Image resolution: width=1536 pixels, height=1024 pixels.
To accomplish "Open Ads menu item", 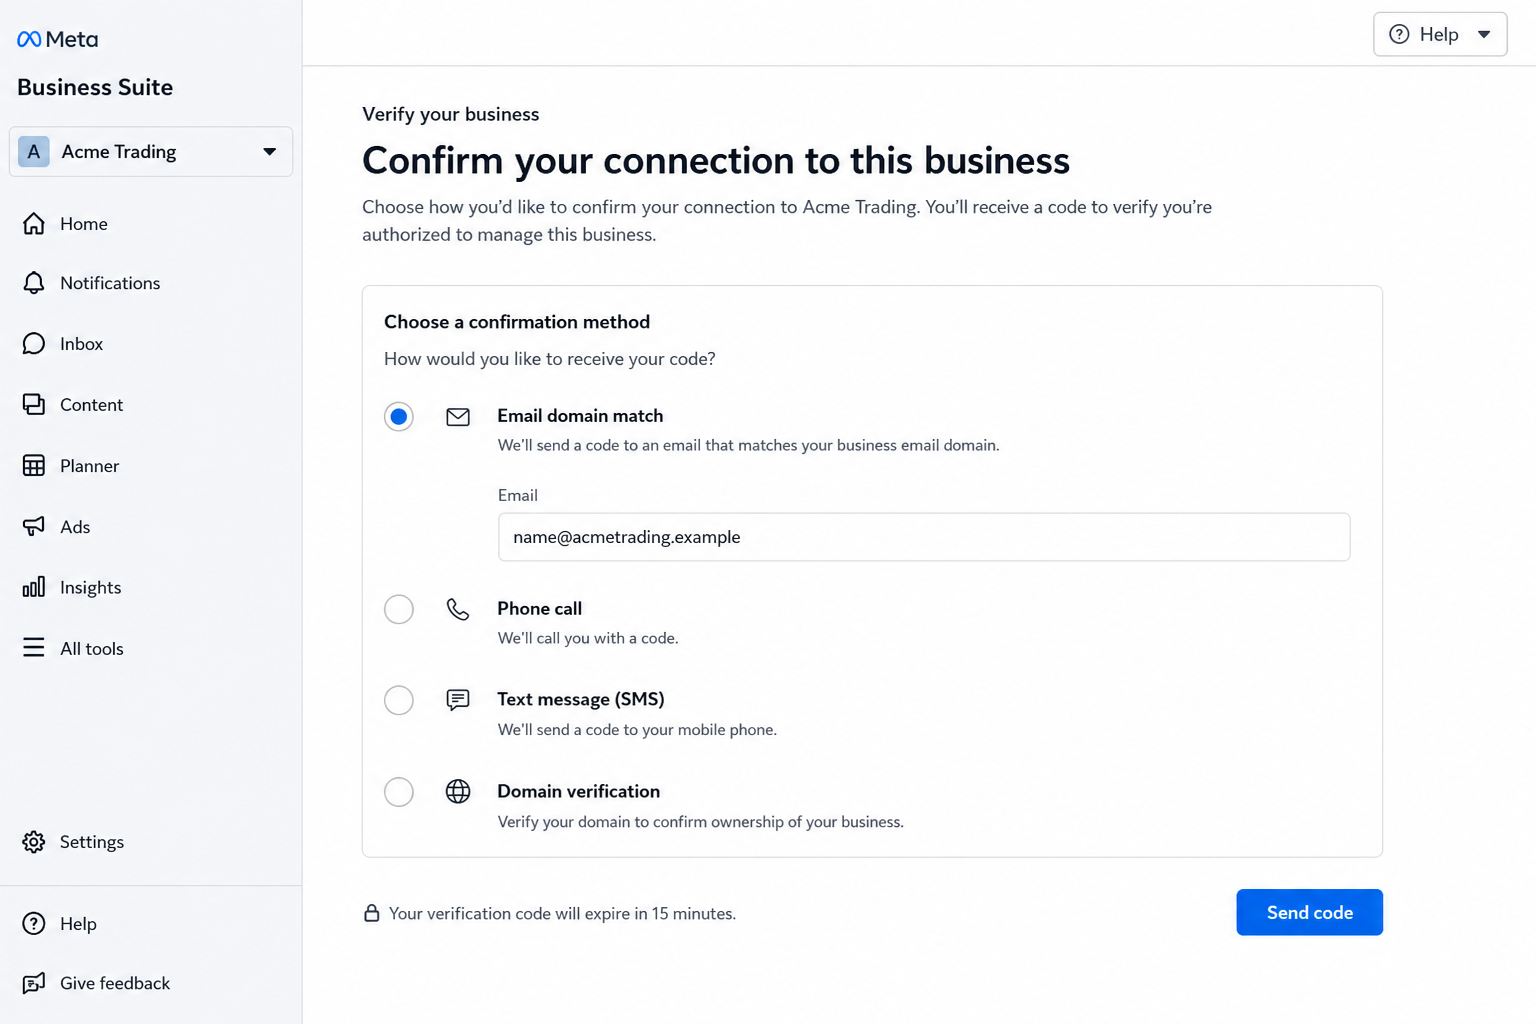I will [x=75, y=527].
